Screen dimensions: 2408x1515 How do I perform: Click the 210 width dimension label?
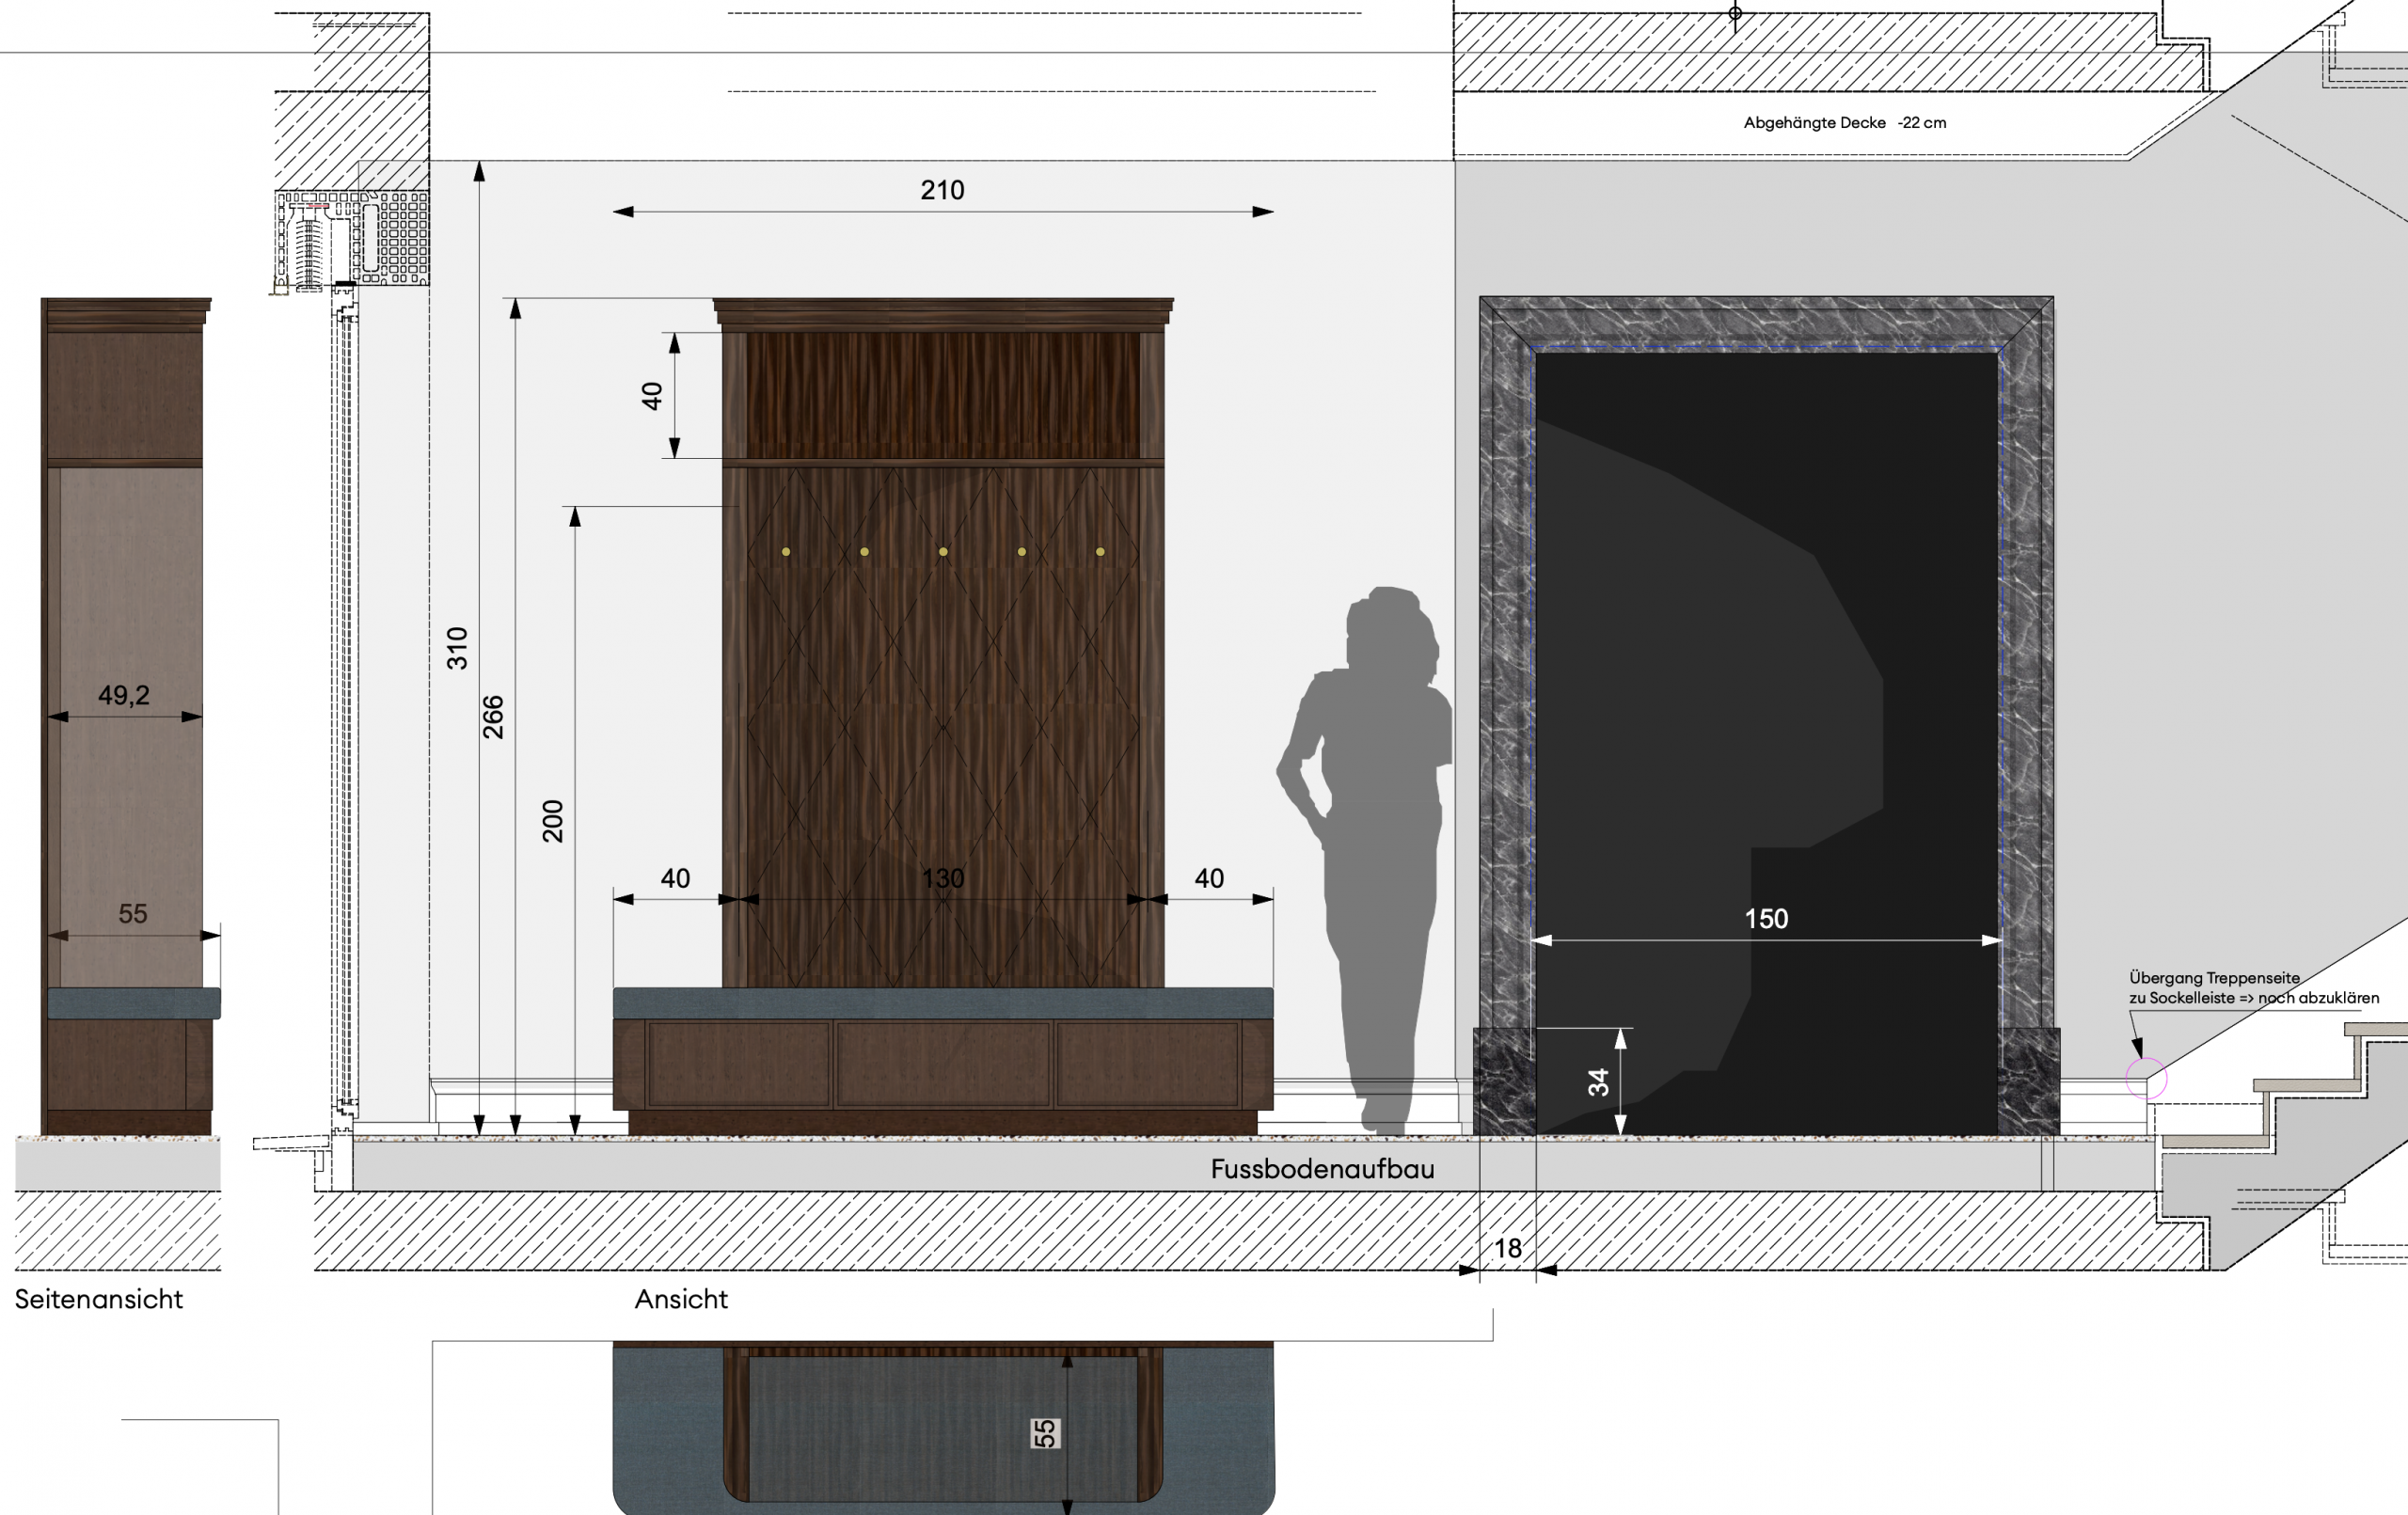pos(942,190)
